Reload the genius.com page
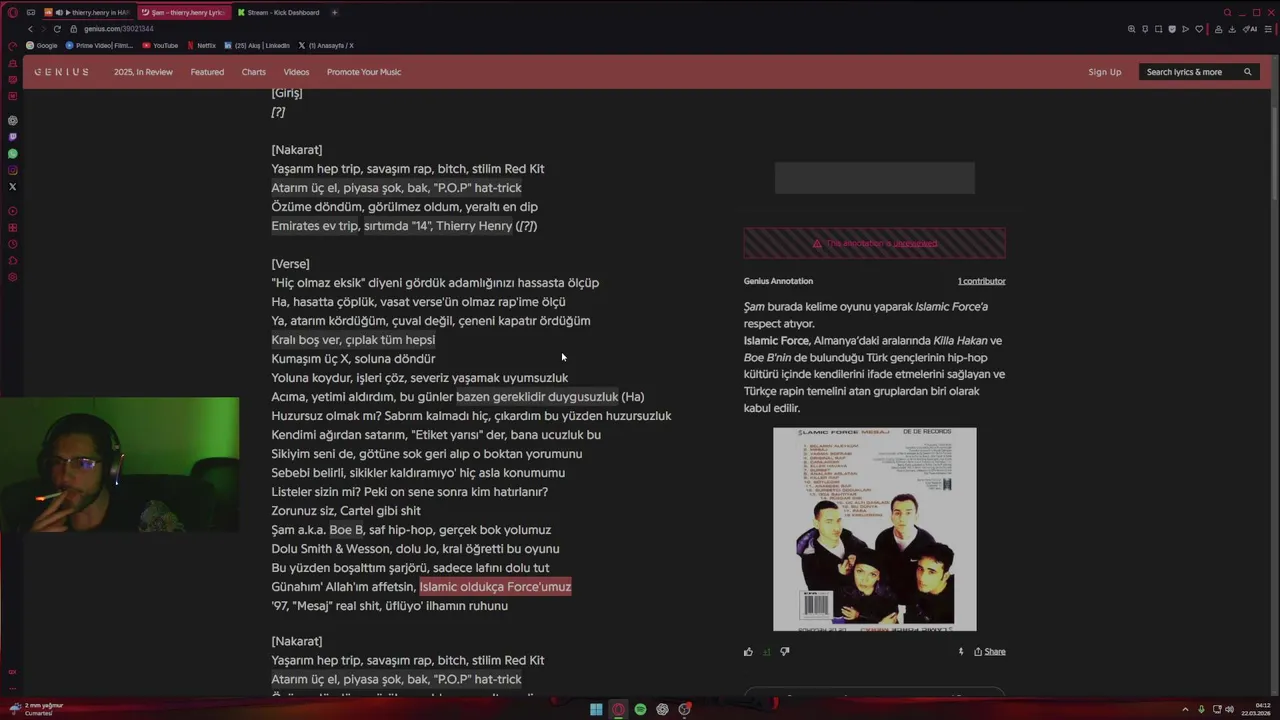This screenshot has width=1280, height=720. pyautogui.click(x=57, y=29)
